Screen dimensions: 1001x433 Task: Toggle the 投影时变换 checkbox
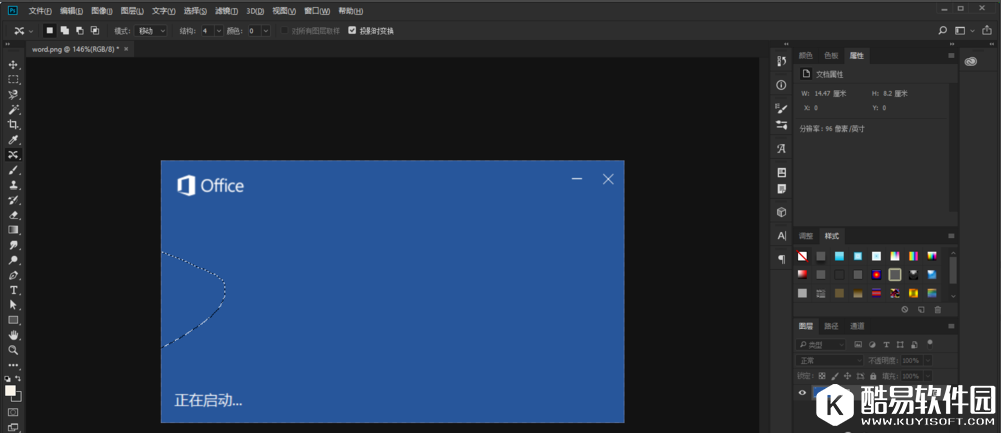(351, 31)
